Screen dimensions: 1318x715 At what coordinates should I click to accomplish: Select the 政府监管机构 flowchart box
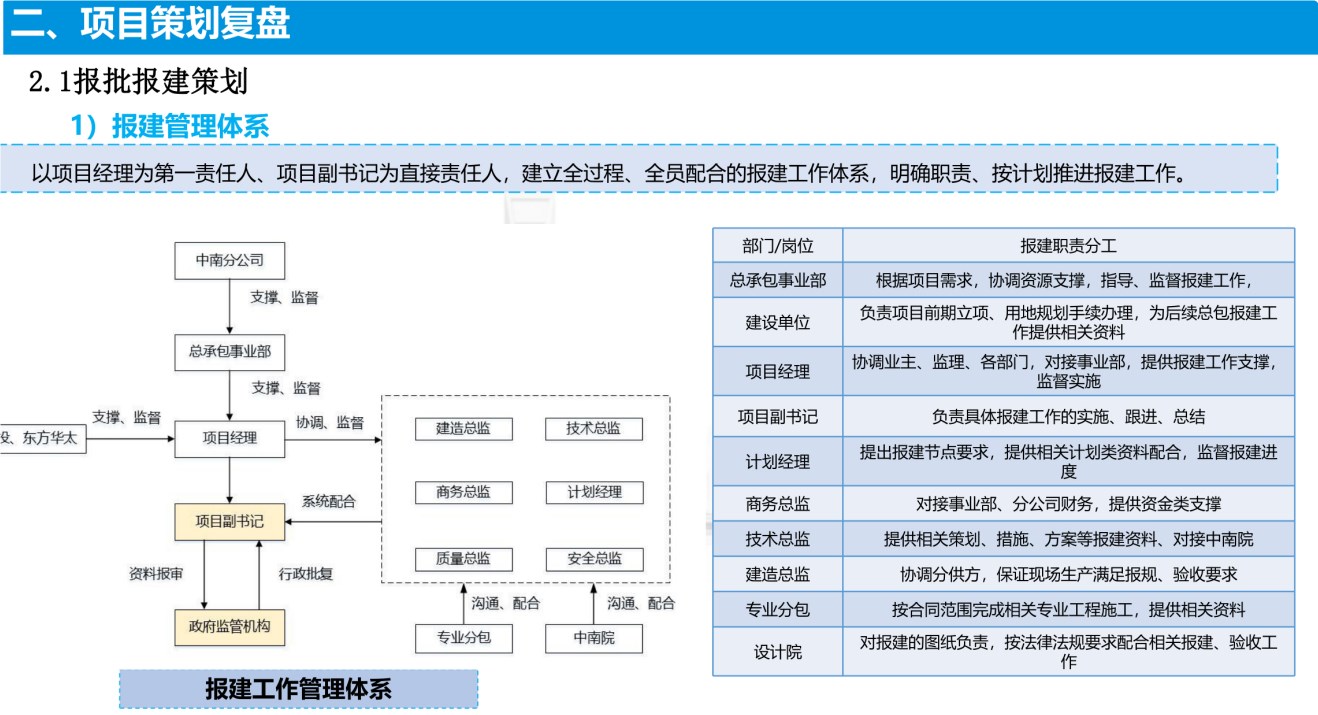pyautogui.click(x=229, y=627)
